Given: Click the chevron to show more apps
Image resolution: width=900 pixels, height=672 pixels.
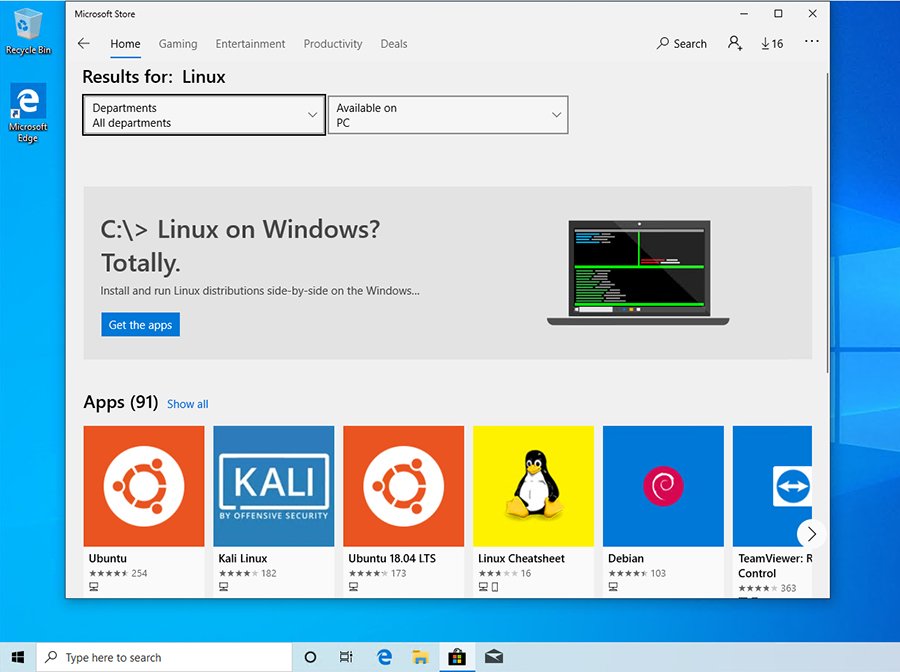Looking at the screenshot, I should pyautogui.click(x=812, y=534).
